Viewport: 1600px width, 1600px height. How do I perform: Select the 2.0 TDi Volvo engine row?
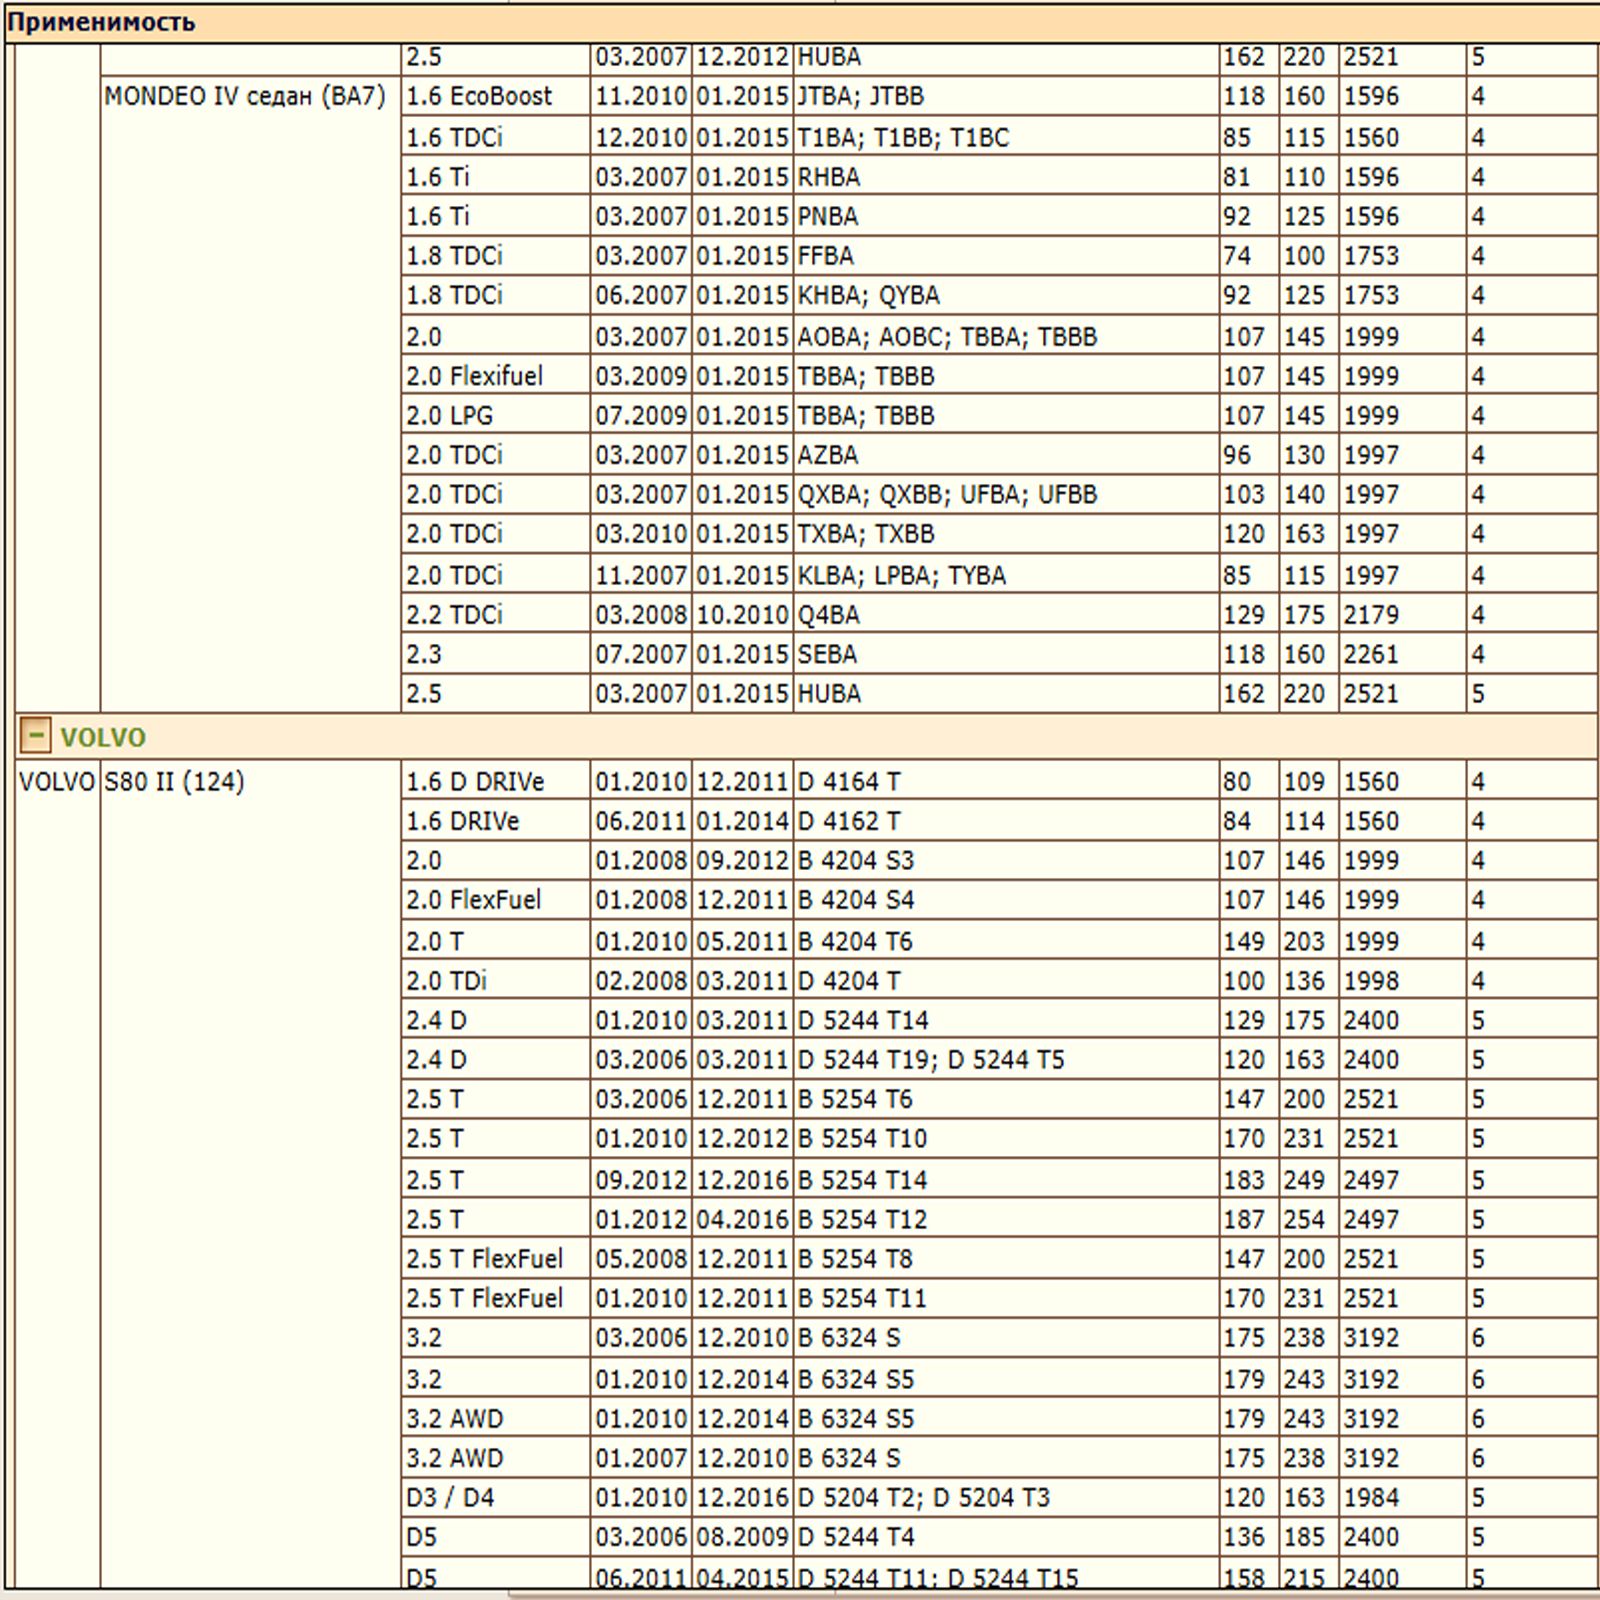coord(446,980)
